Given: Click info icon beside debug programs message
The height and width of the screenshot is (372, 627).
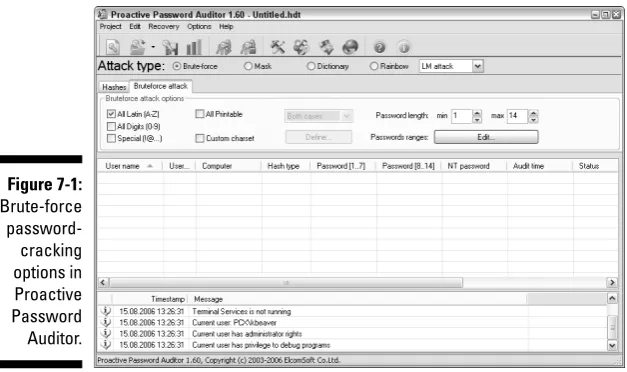Looking at the screenshot, I should [x=106, y=344].
